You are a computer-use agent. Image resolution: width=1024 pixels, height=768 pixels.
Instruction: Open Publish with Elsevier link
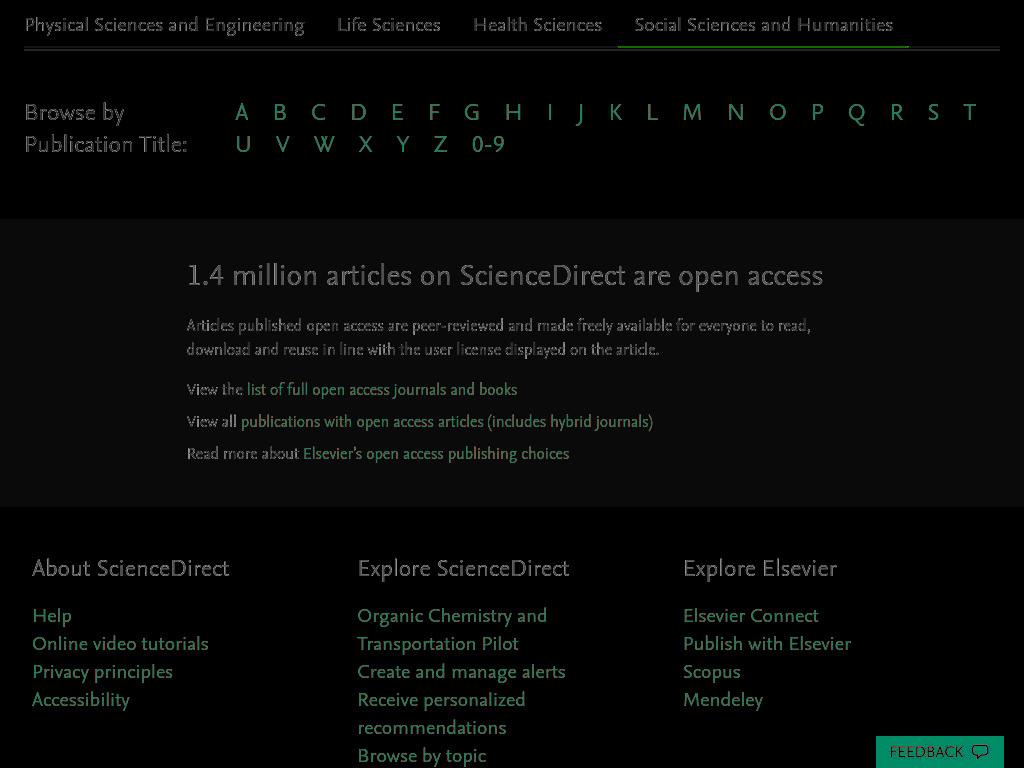[x=767, y=644]
